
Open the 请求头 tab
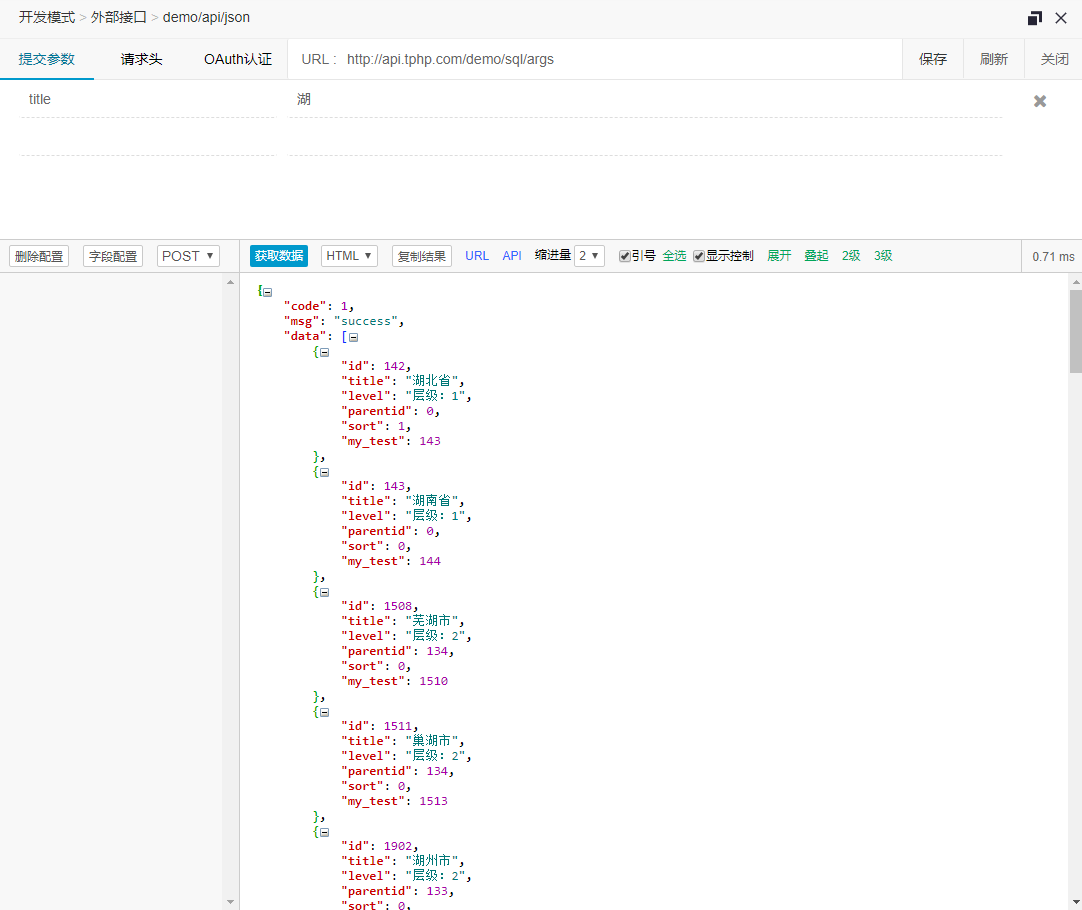(141, 59)
